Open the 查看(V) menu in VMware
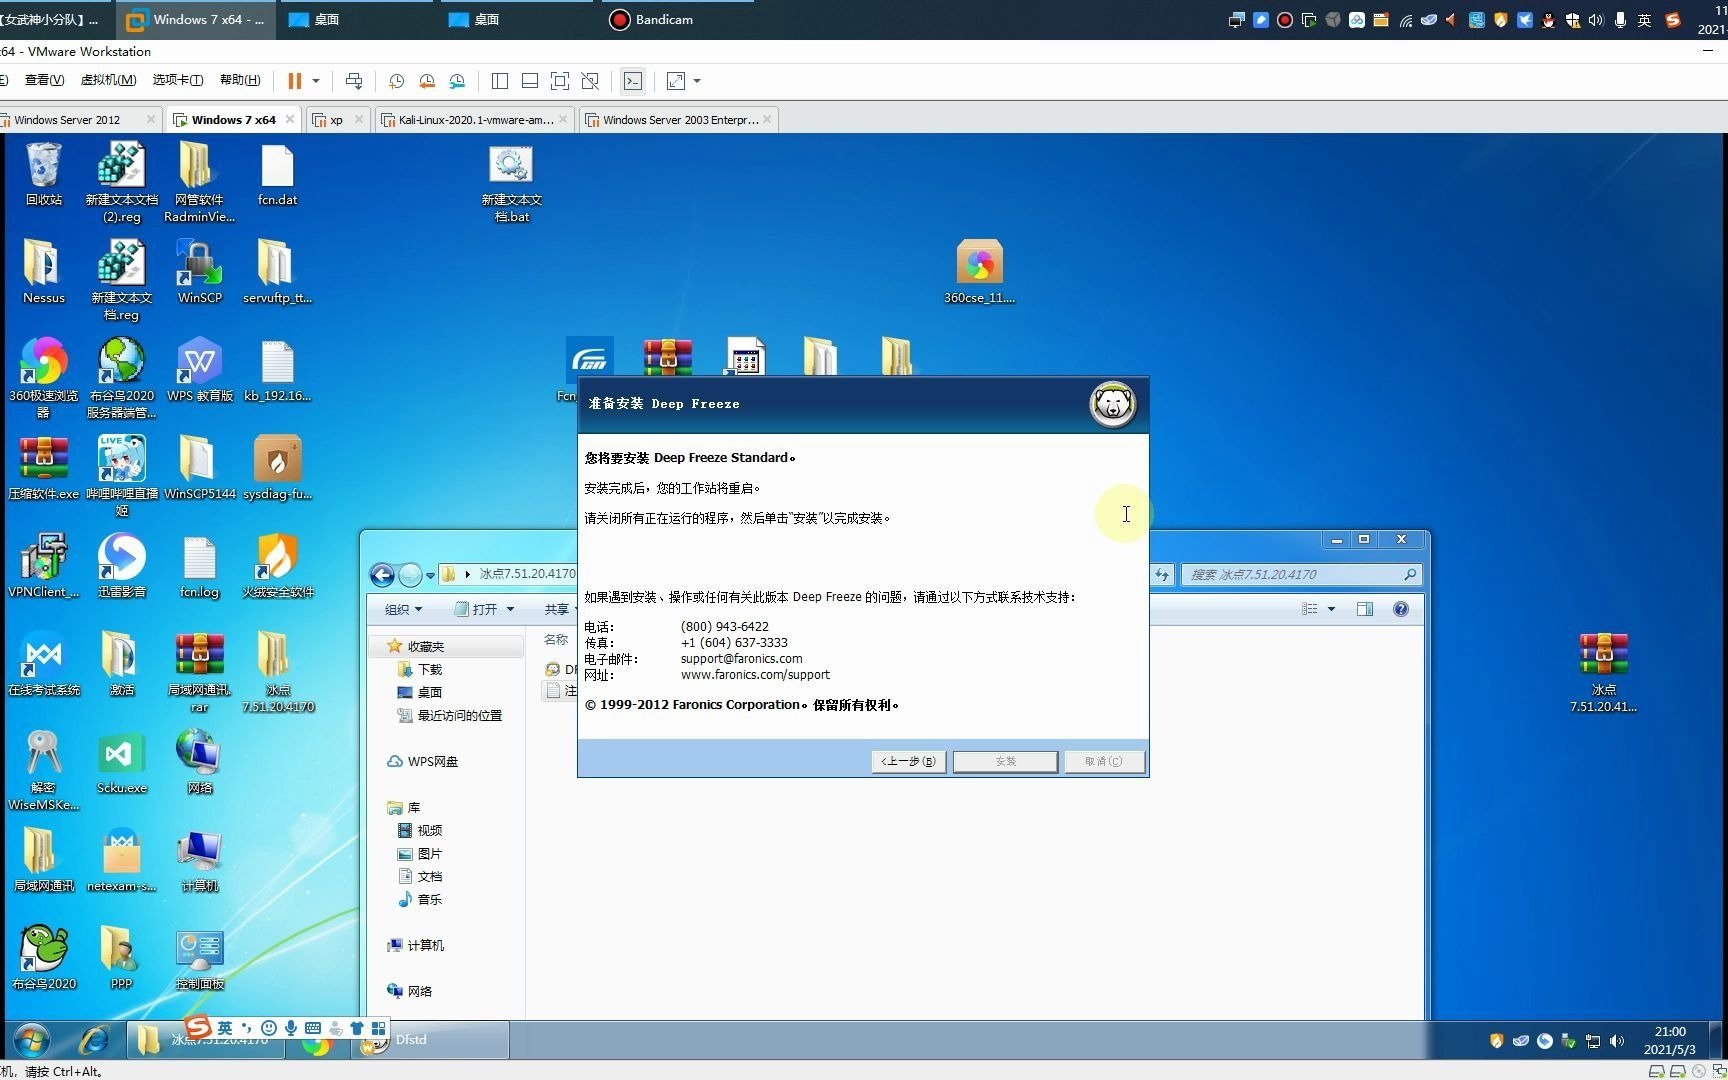The image size is (1728, 1080). [44, 80]
